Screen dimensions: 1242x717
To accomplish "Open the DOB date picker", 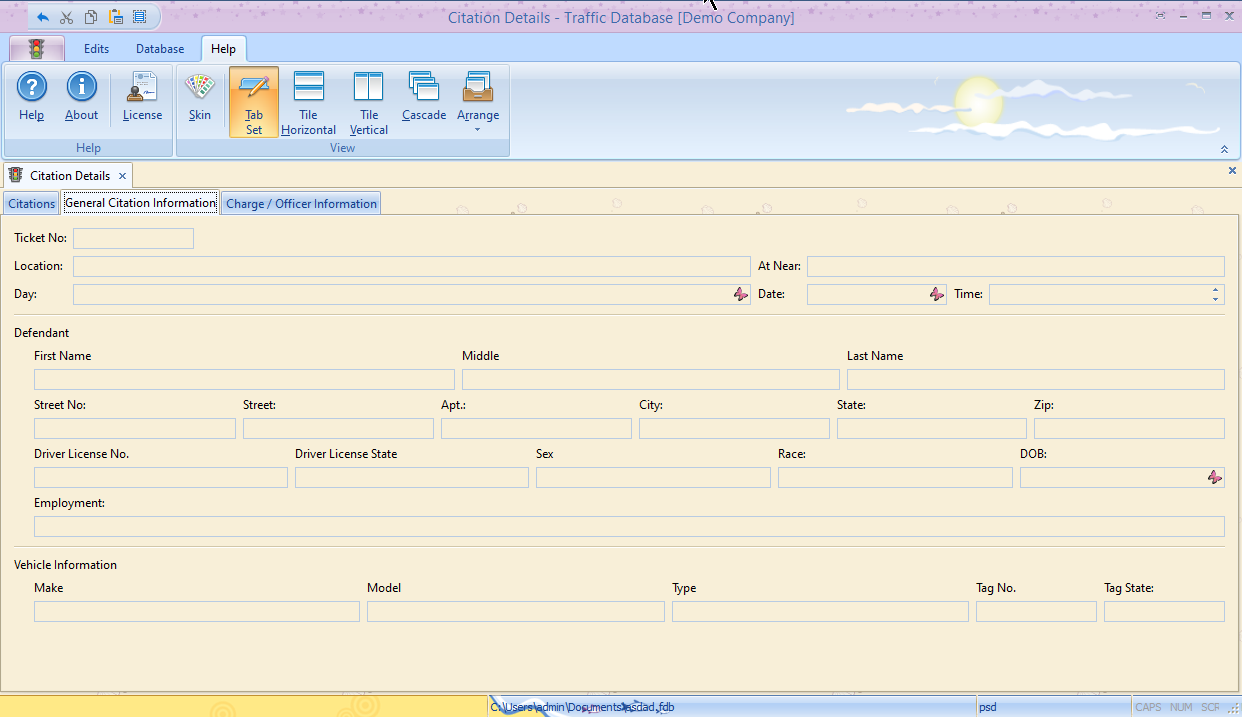I will [x=1215, y=478].
